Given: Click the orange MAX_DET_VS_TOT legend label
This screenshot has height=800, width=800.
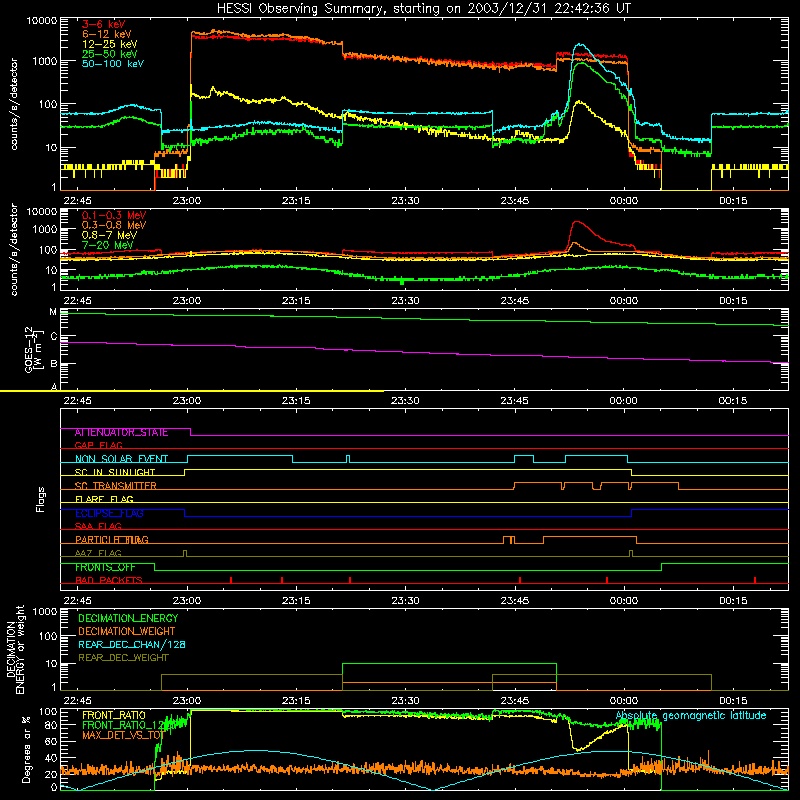Looking at the screenshot, I should coord(123,735).
